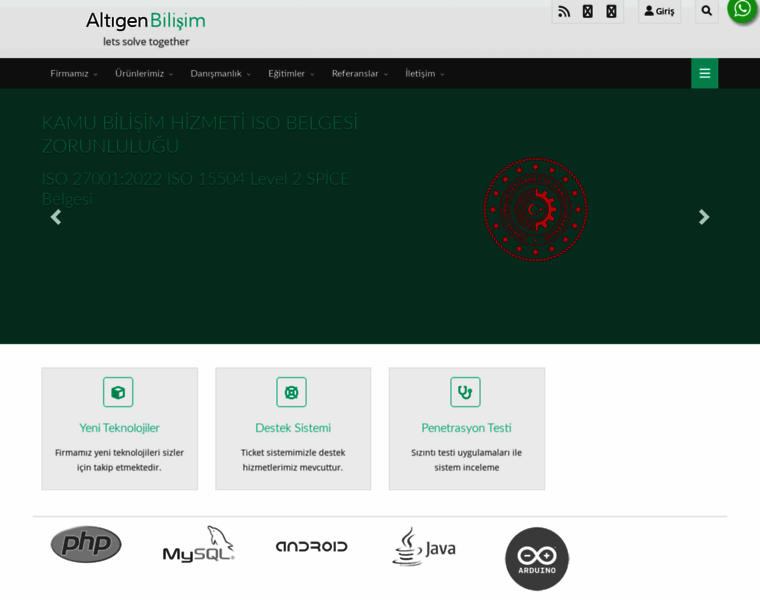This screenshot has width=760, height=600.
Task: Open the KAMU BİLİŞİM HİZMETİ ISO BELGESİ heading
Action: tap(199, 134)
